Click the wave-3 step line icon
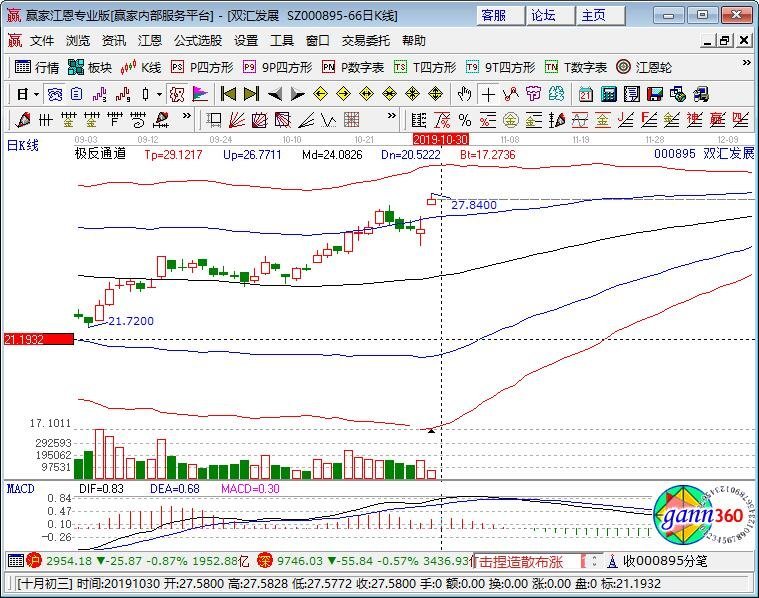Viewport: 759px width, 598px height. tap(100, 94)
